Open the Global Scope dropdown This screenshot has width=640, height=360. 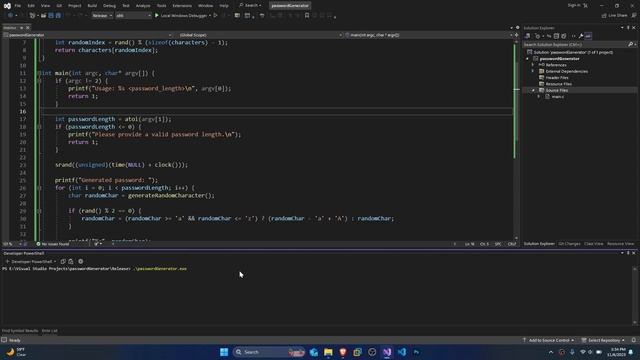(260, 35)
